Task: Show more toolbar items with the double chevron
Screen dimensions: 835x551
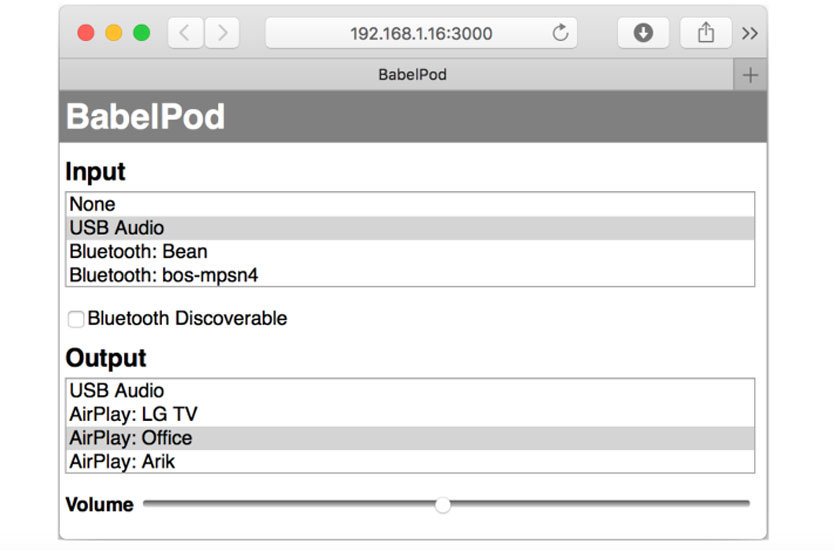Action: click(x=750, y=34)
